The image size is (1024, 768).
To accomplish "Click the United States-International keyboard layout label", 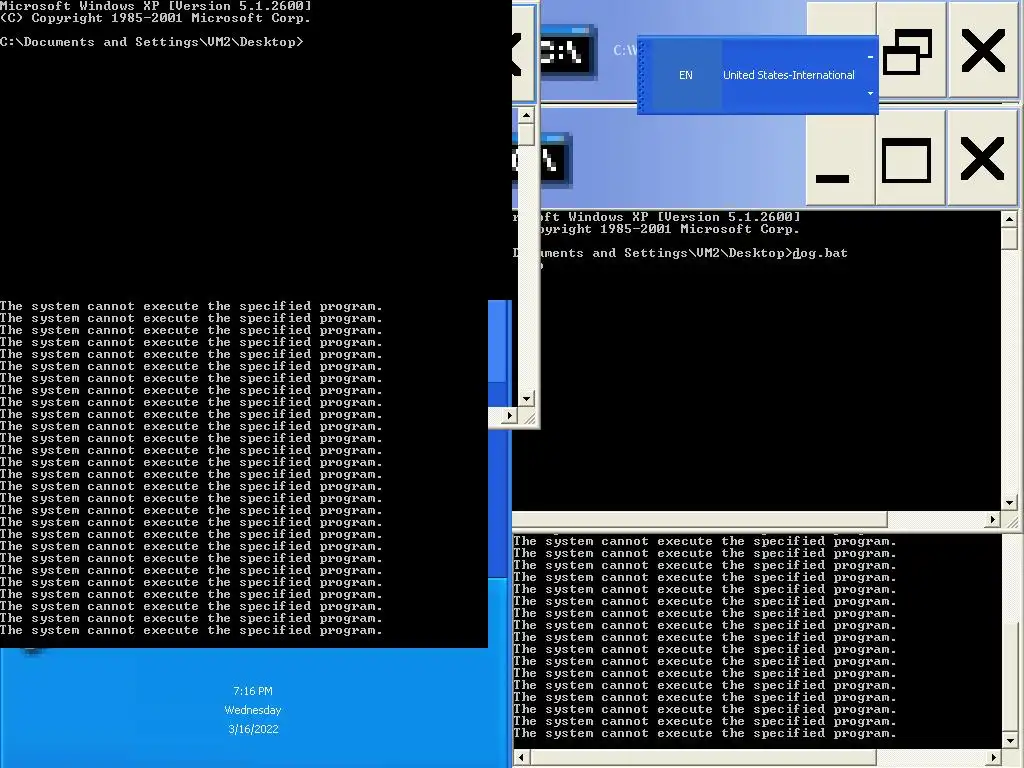I will [x=788, y=75].
